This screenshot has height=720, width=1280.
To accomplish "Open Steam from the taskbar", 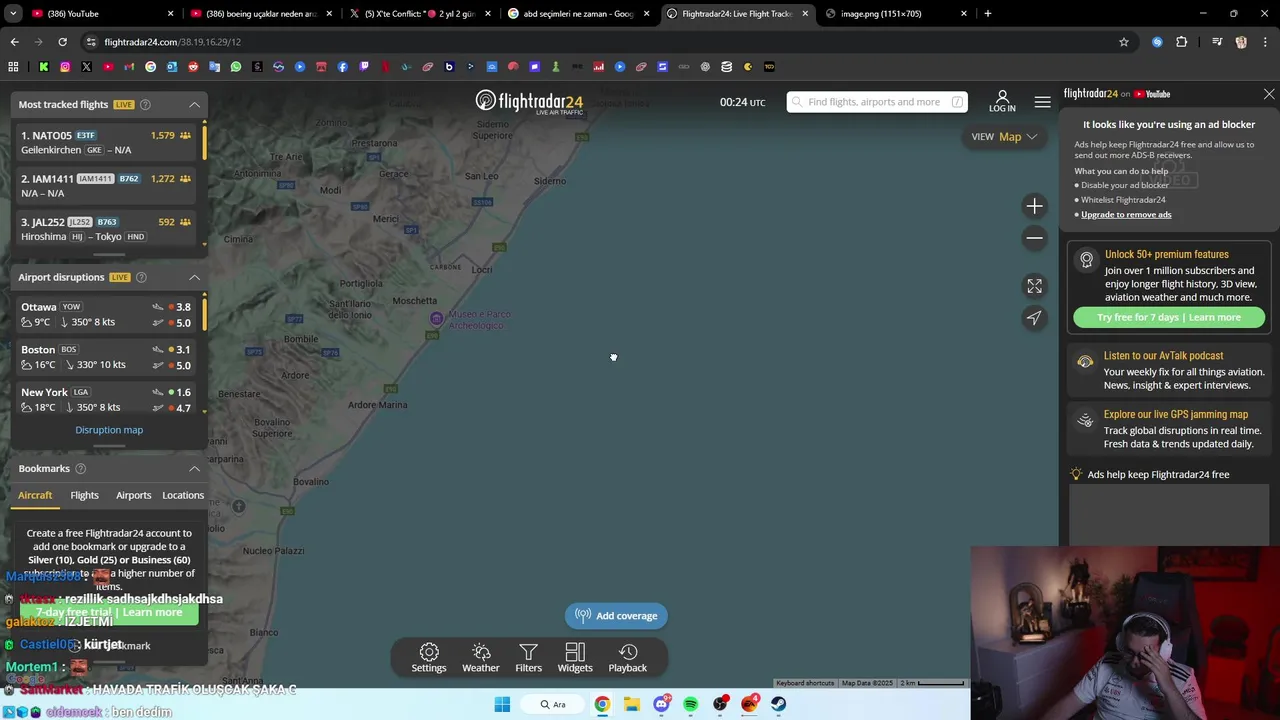I will (778, 704).
